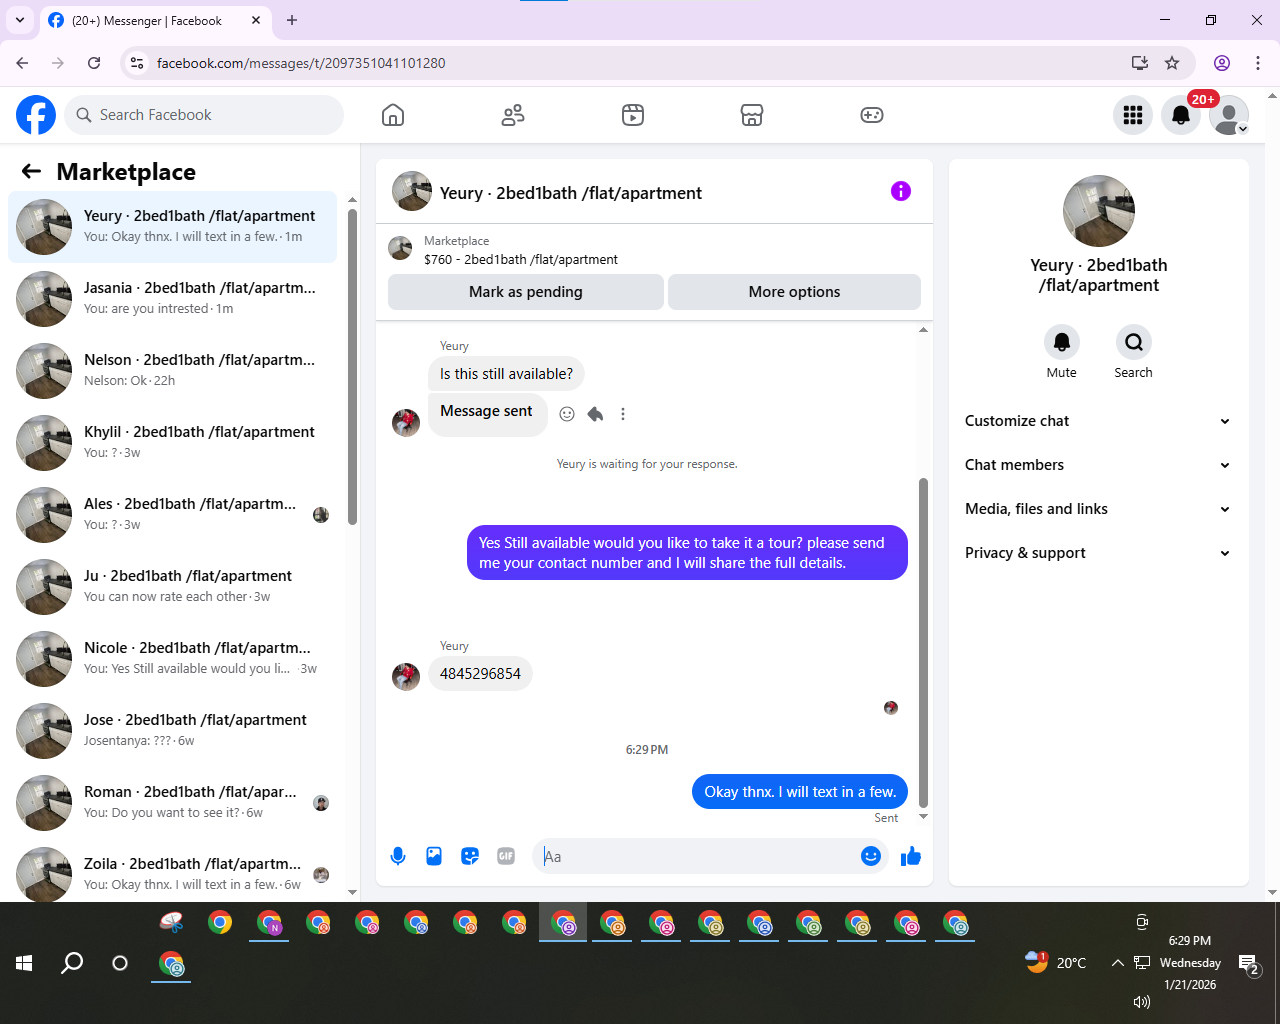Open Windows taskbar search

[x=72, y=963]
